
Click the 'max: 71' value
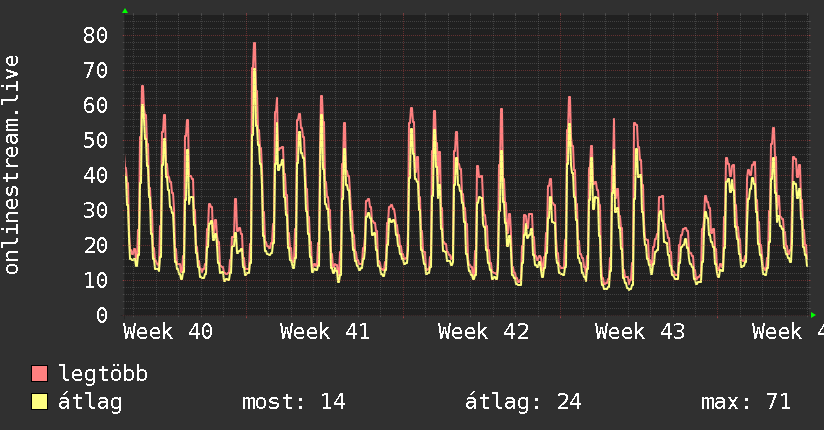pyautogui.click(x=746, y=402)
